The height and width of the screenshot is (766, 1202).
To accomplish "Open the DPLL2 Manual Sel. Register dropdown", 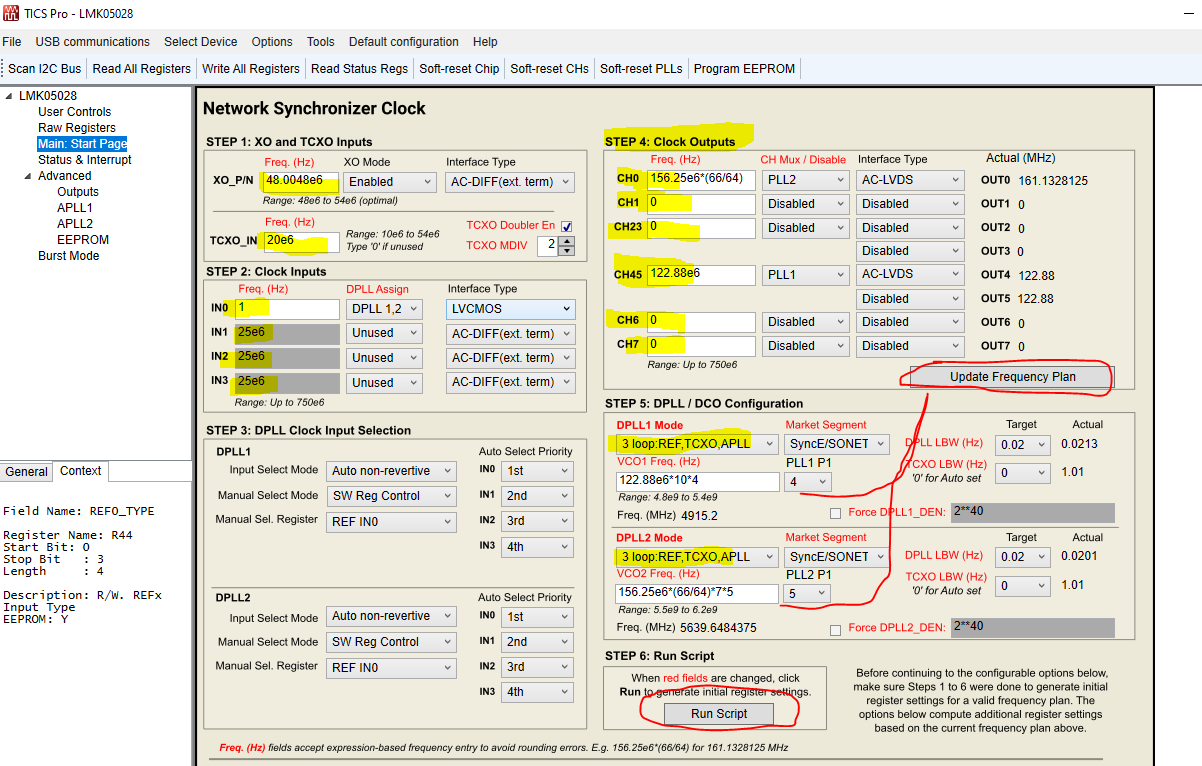I will point(391,667).
